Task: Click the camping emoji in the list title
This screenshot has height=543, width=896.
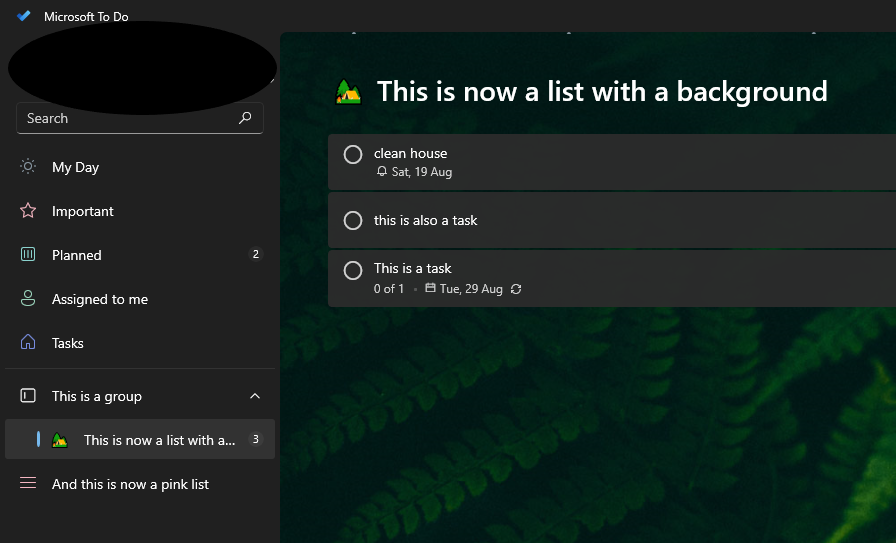Action: (x=348, y=92)
